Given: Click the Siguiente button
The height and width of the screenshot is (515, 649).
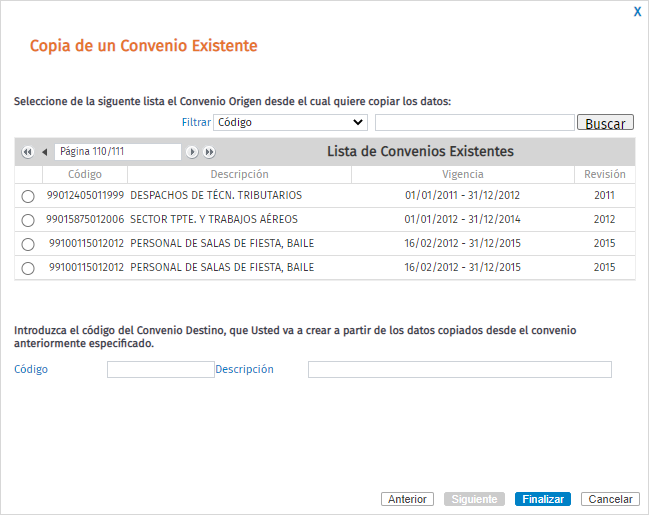Looking at the screenshot, I should [474, 499].
